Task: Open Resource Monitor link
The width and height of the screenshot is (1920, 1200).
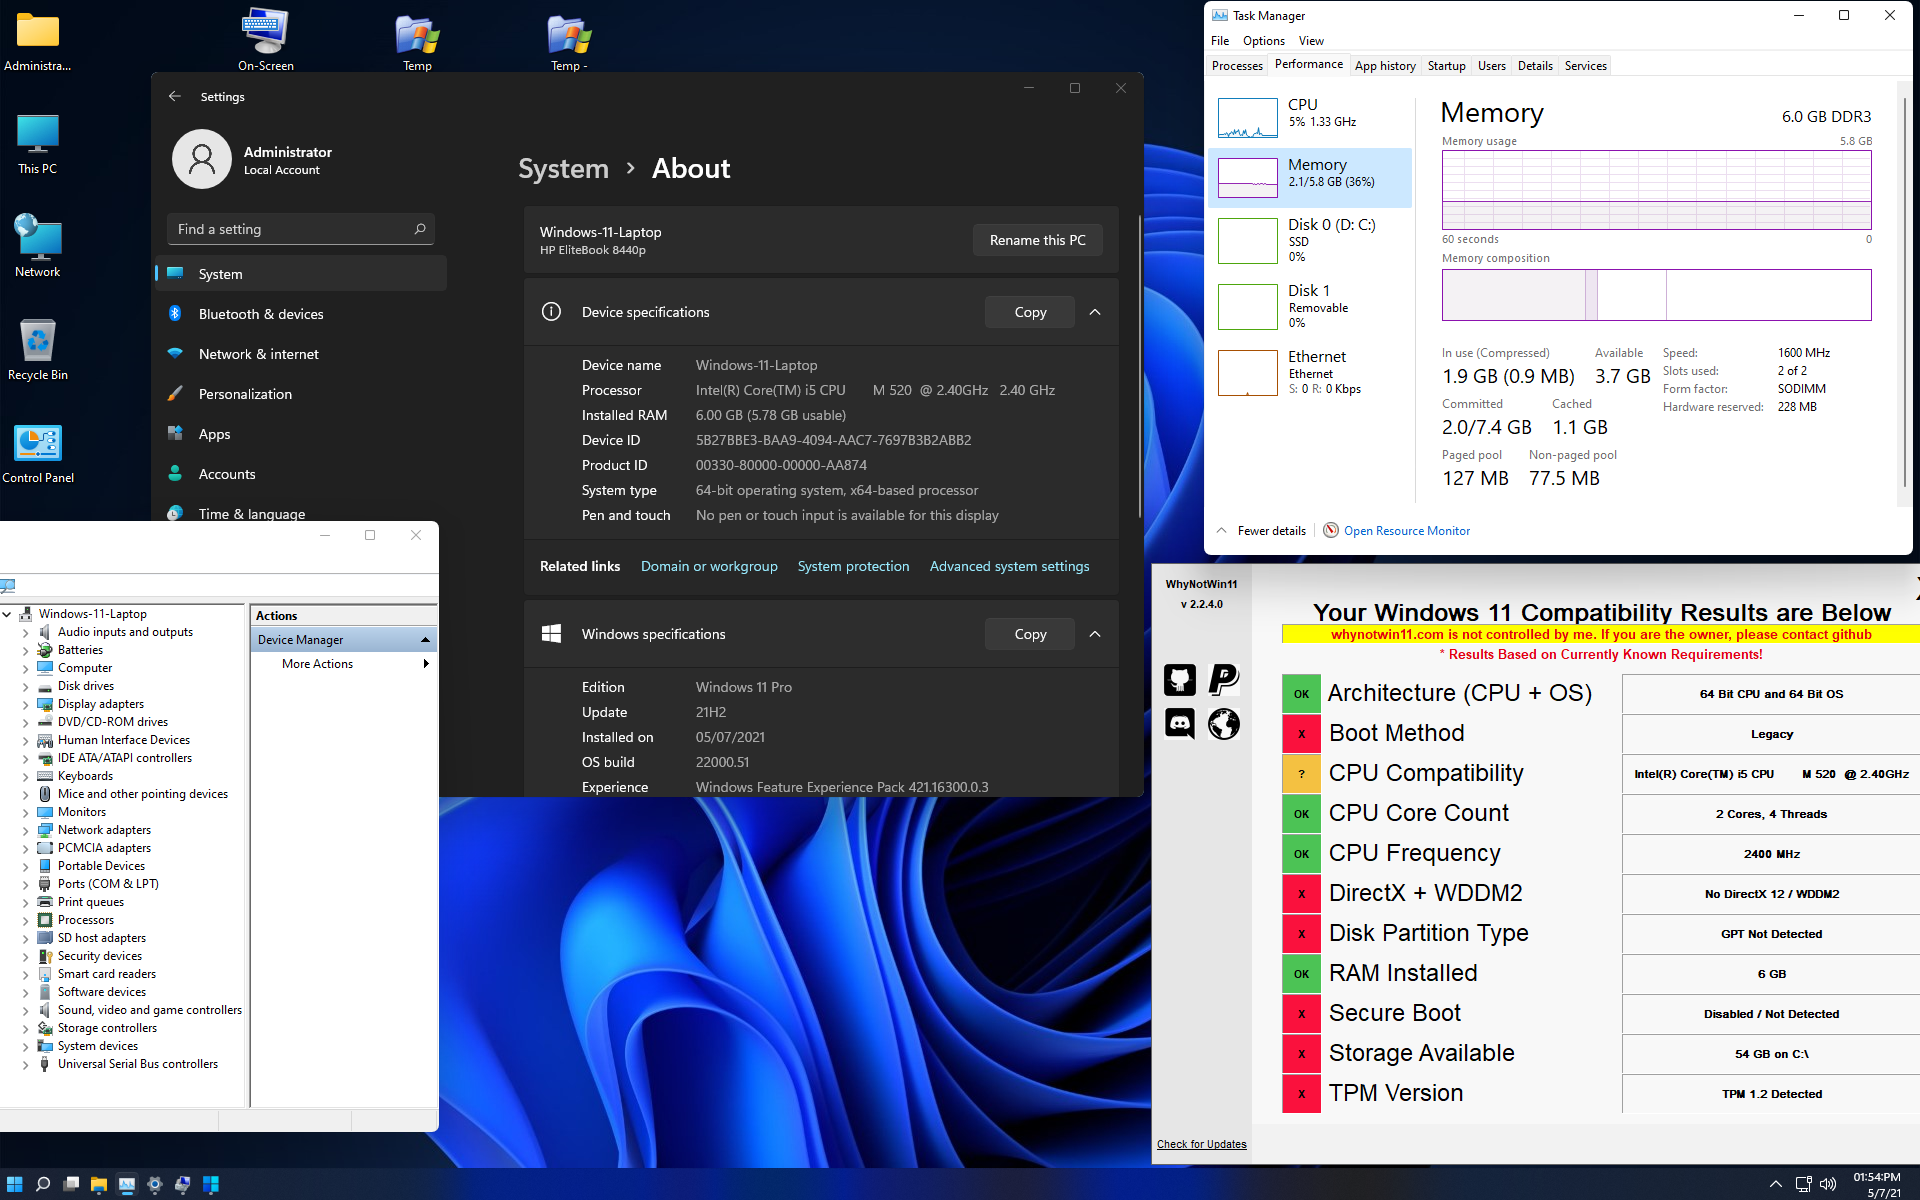Action: coord(1406,531)
